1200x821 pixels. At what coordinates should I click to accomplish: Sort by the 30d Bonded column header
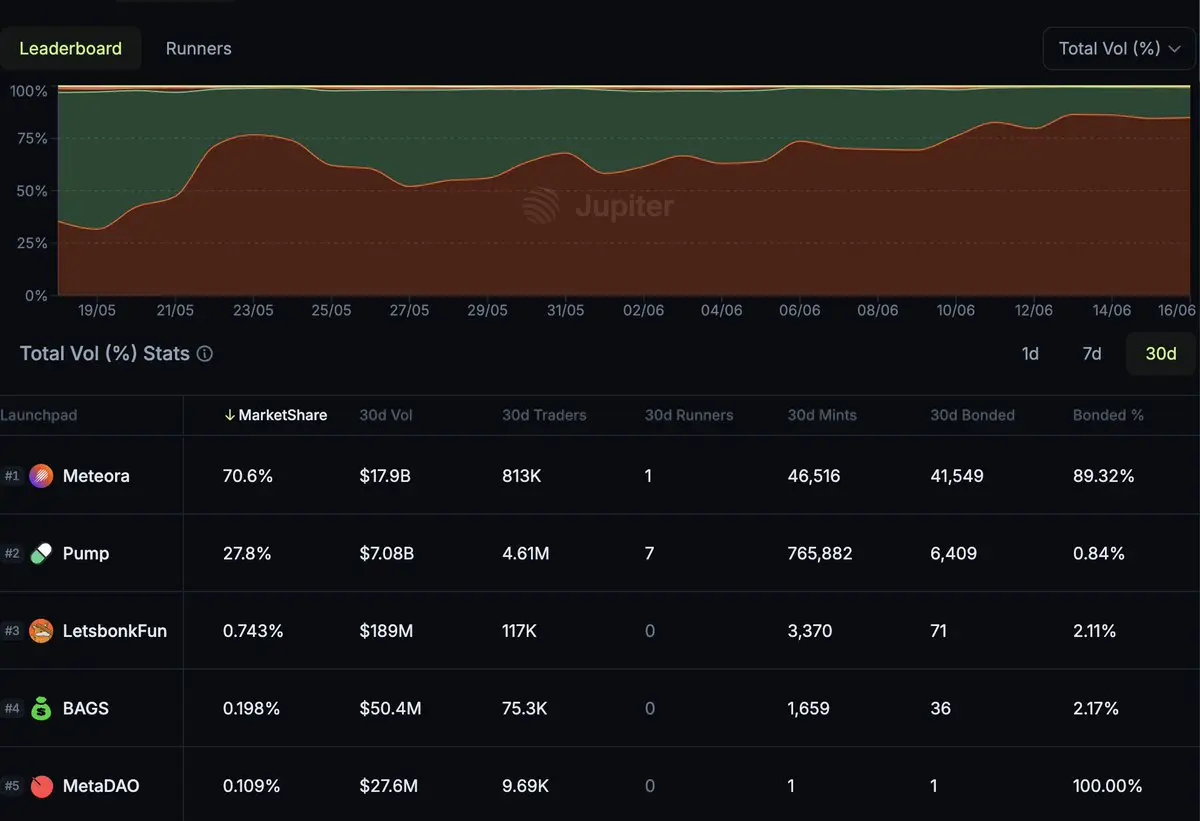[x=972, y=415]
